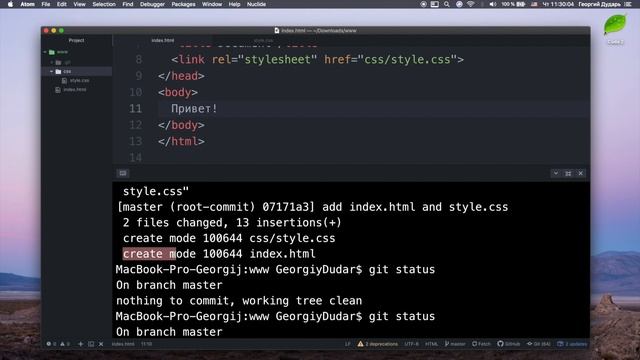640x360 pixels.
Task: Click the Wi-Fi status icon
Action: pos(471,4)
